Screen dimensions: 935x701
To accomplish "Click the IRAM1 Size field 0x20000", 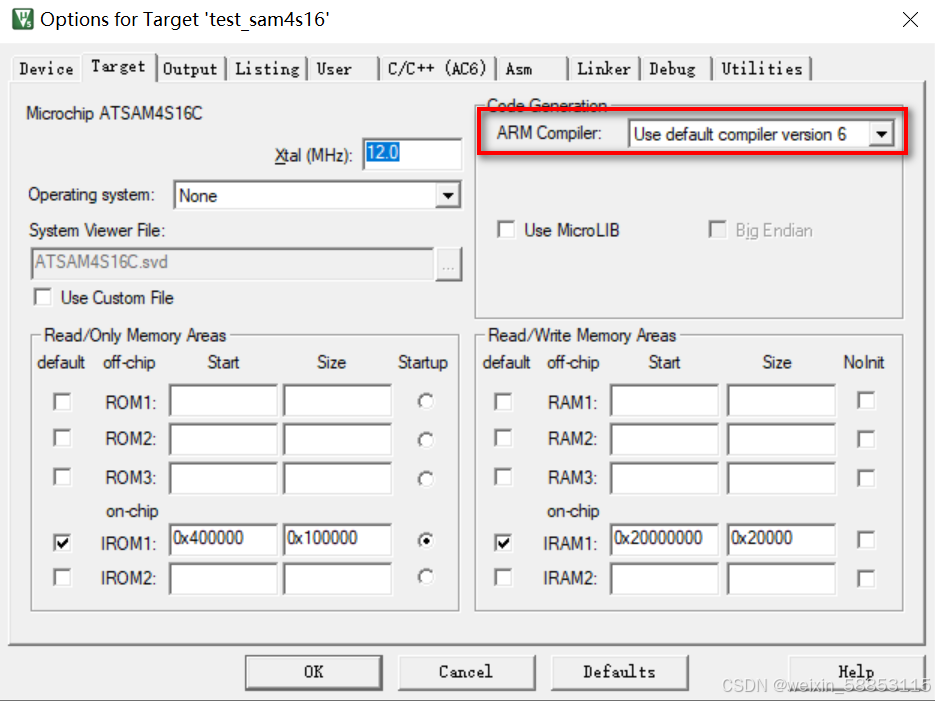I will pyautogui.click(x=781, y=539).
